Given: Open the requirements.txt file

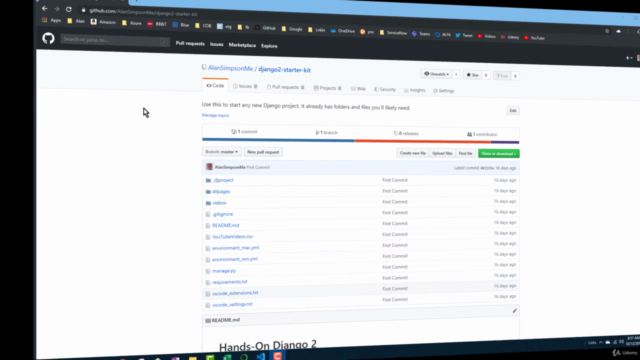Looking at the screenshot, I should 230,282.
